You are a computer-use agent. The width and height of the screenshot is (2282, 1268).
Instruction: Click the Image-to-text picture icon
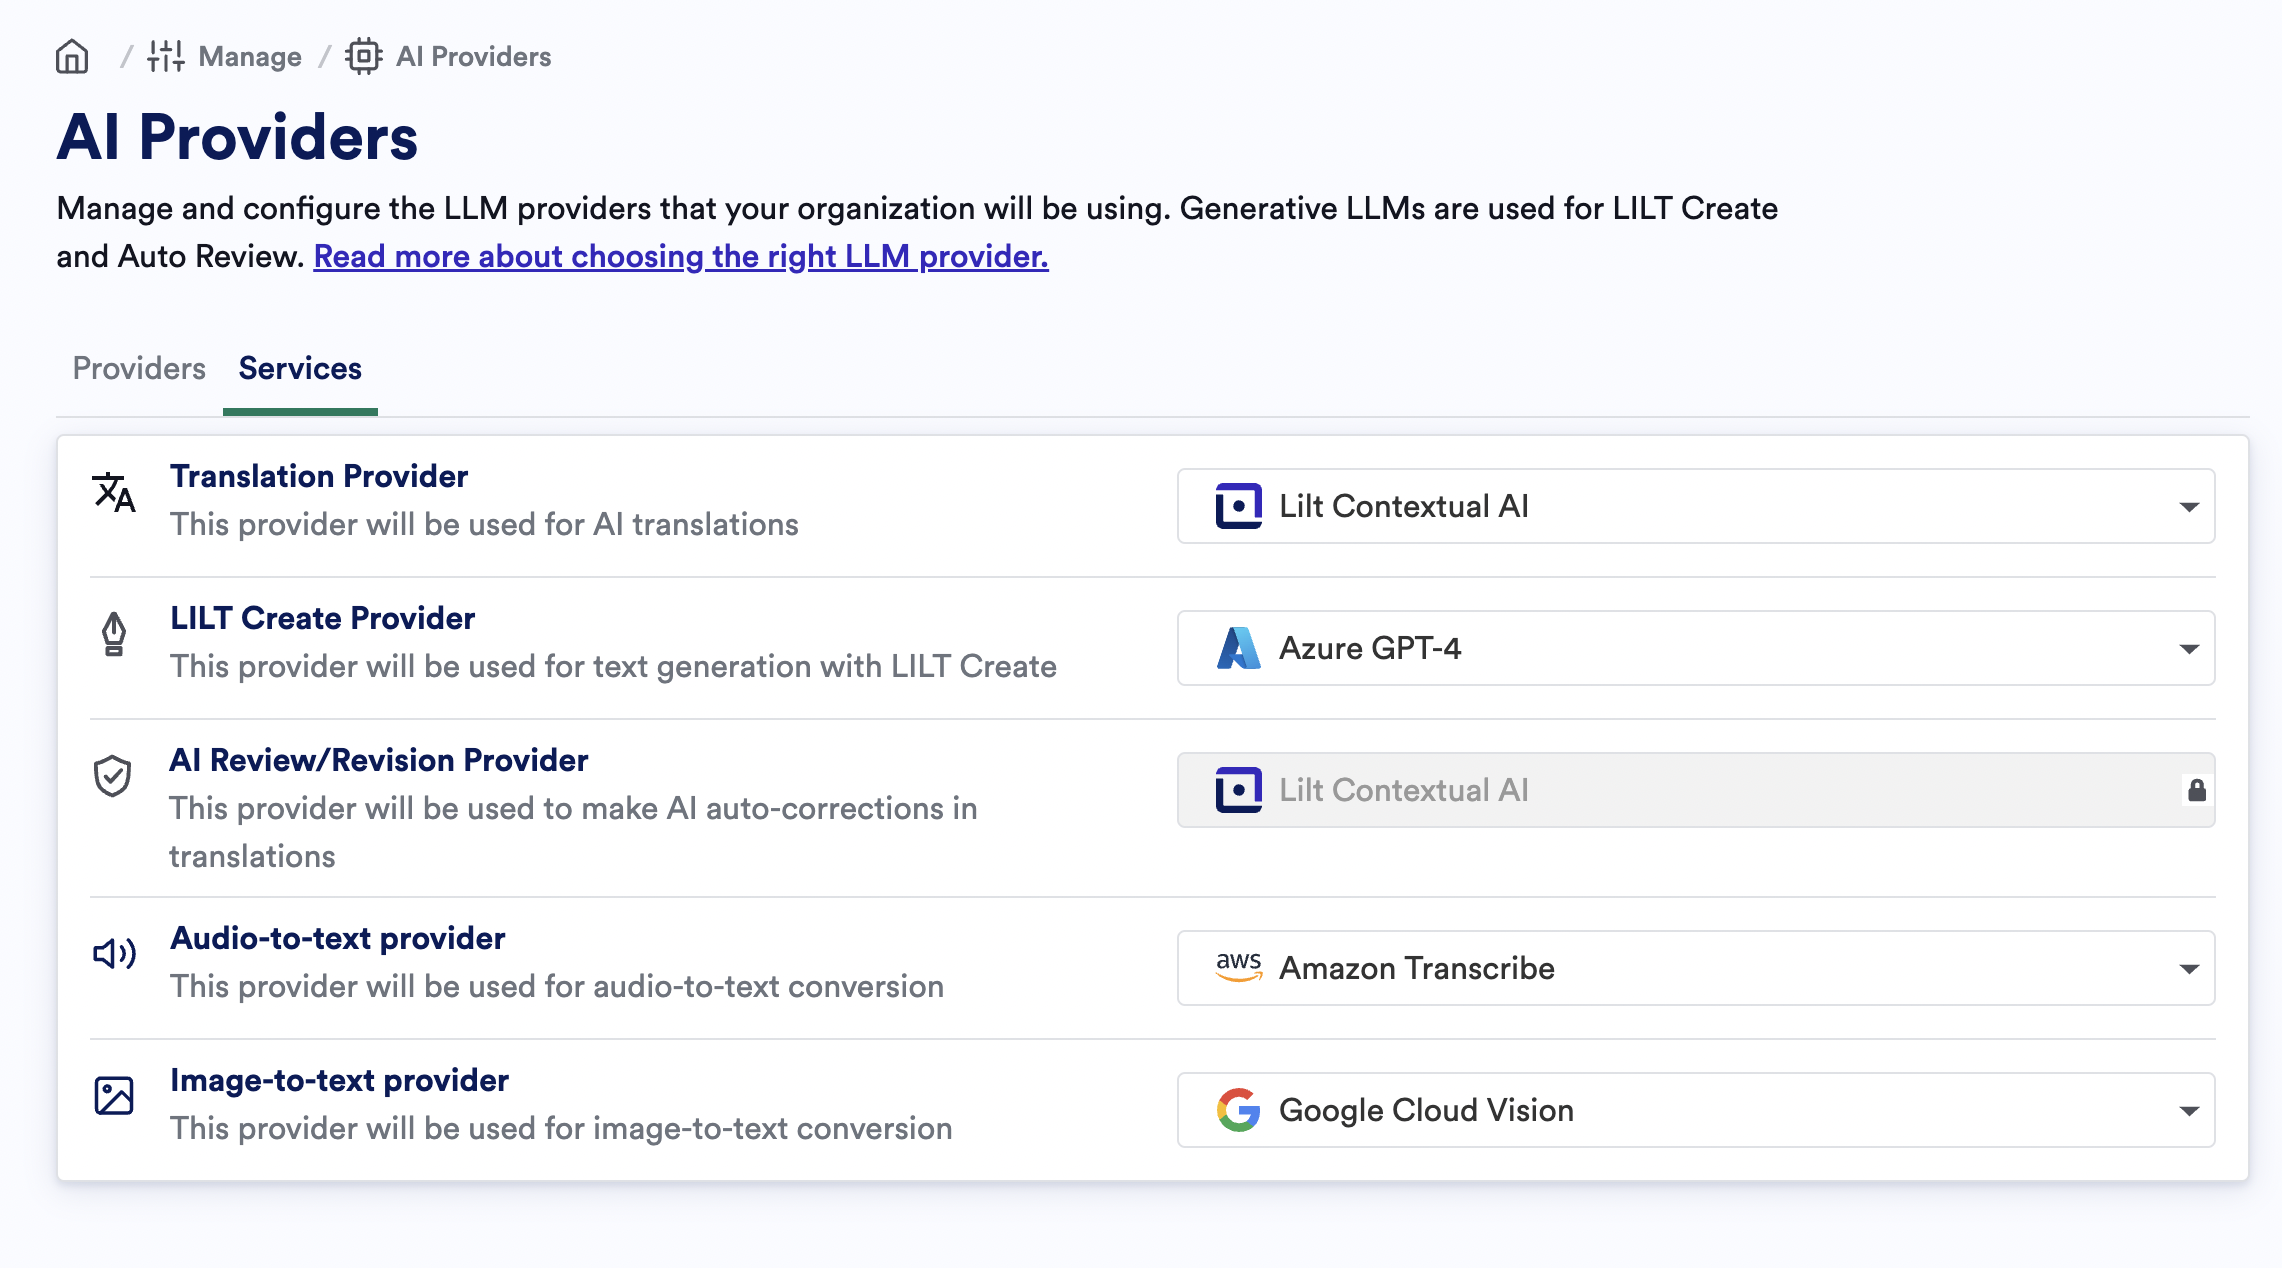[114, 1096]
